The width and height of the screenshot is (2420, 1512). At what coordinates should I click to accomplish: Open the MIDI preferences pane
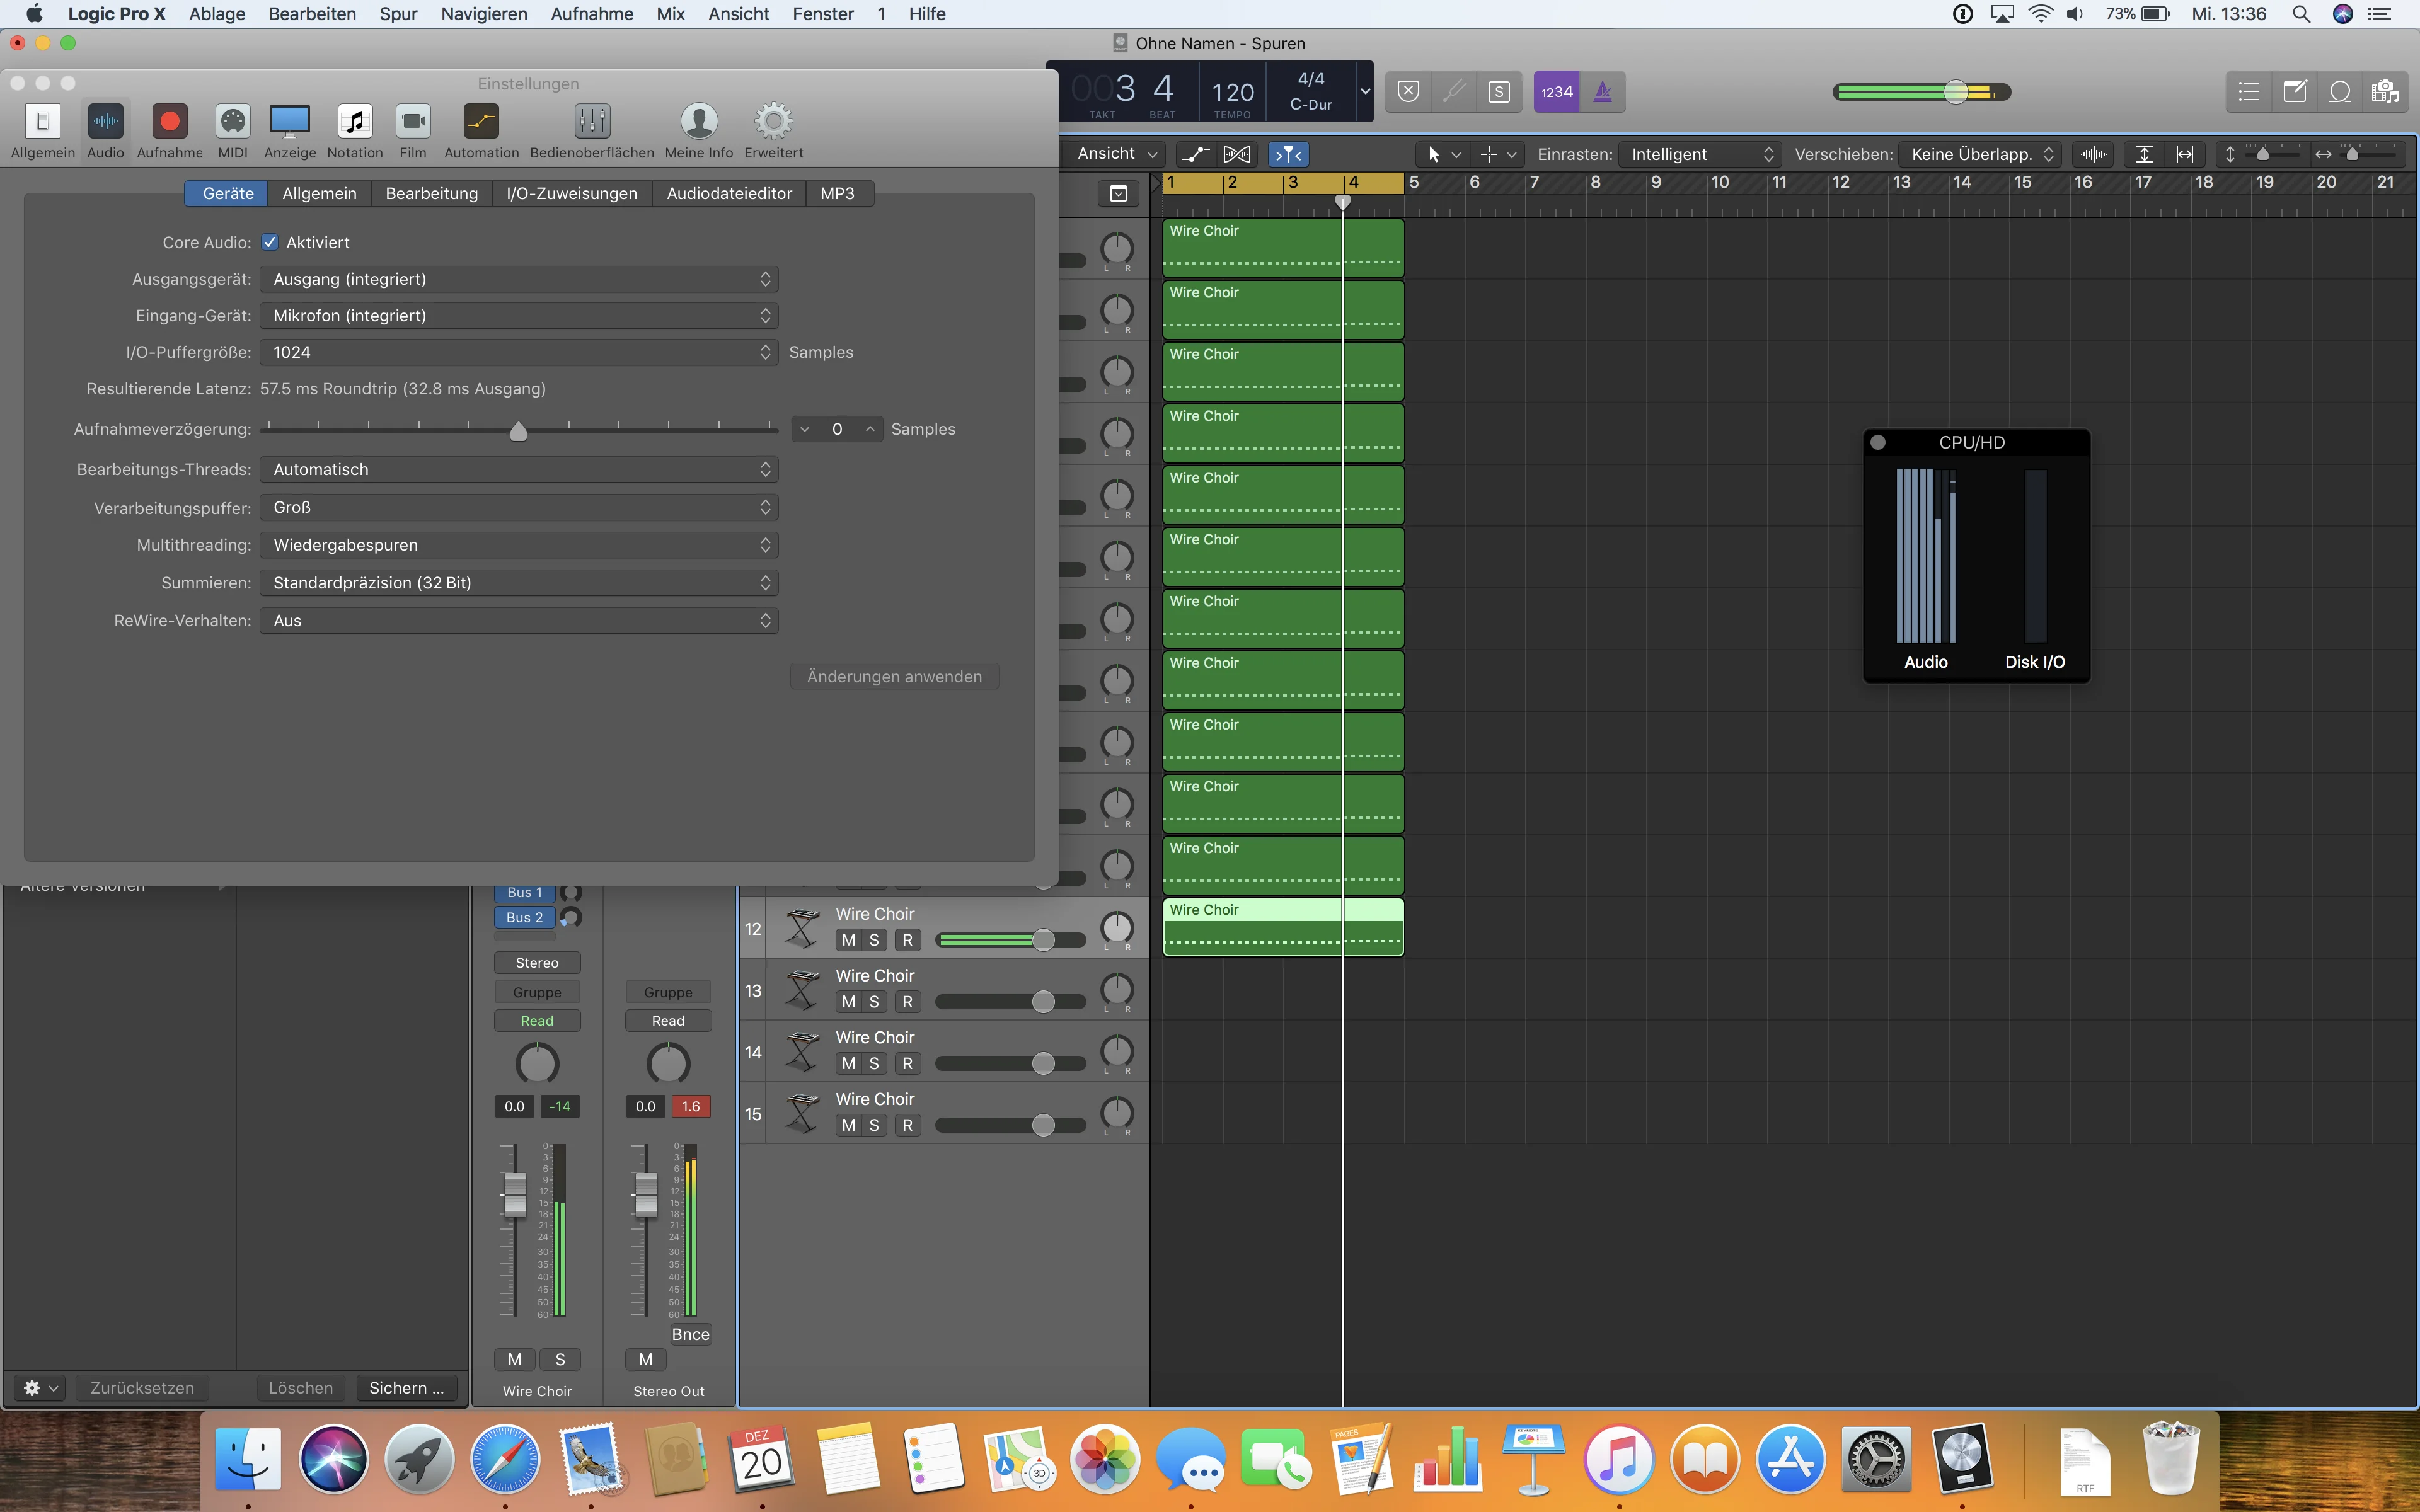coord(232,131)
